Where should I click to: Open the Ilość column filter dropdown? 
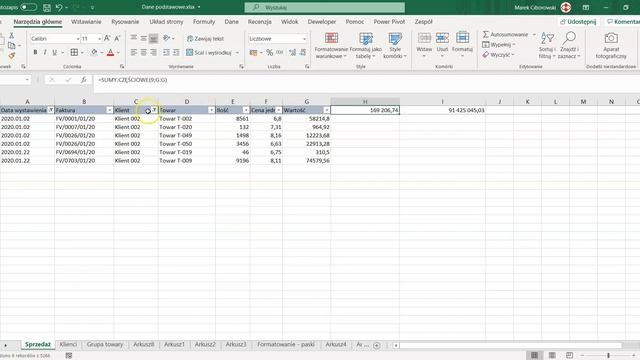click(246, 110)
